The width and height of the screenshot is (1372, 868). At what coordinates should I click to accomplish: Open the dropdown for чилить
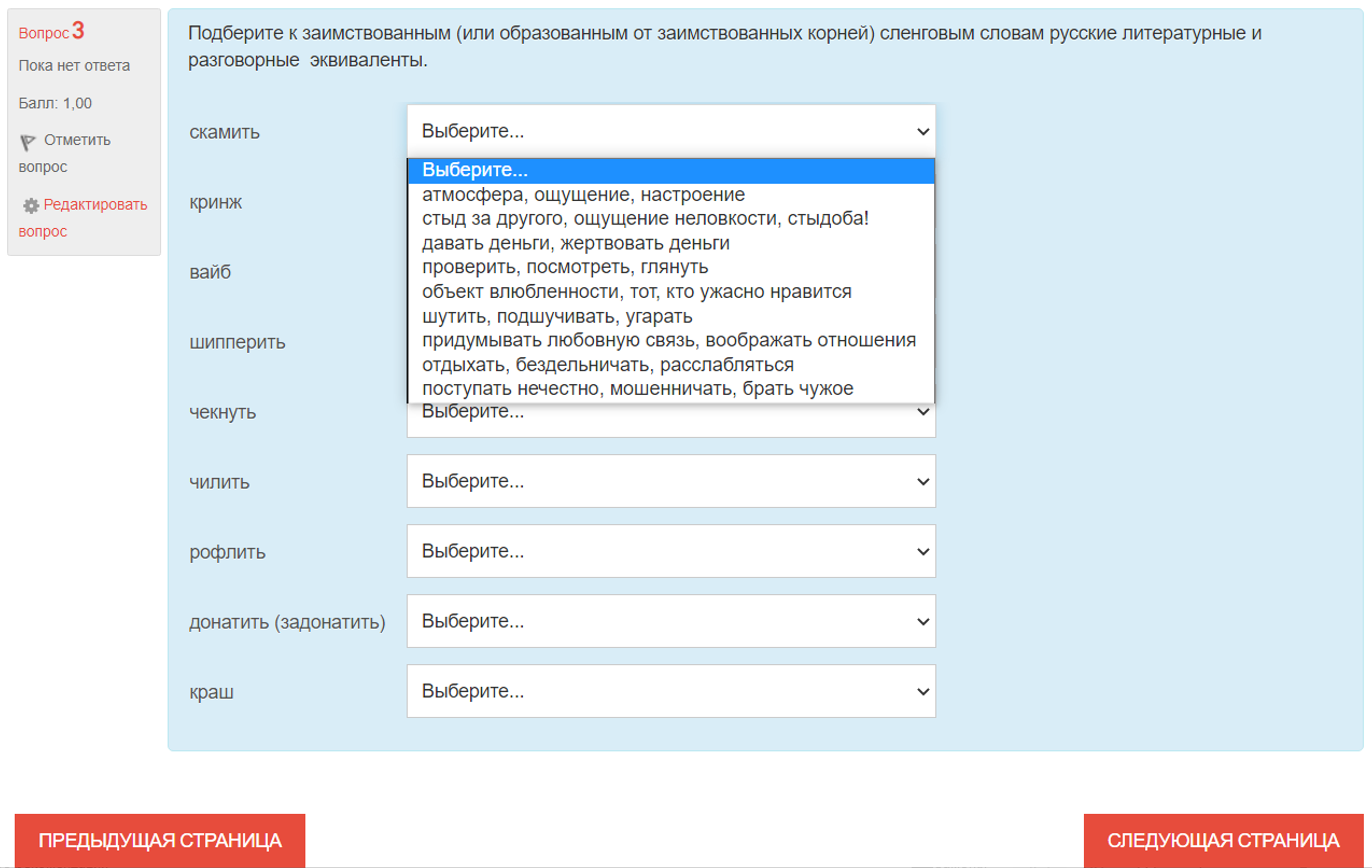tap(671, 481)
